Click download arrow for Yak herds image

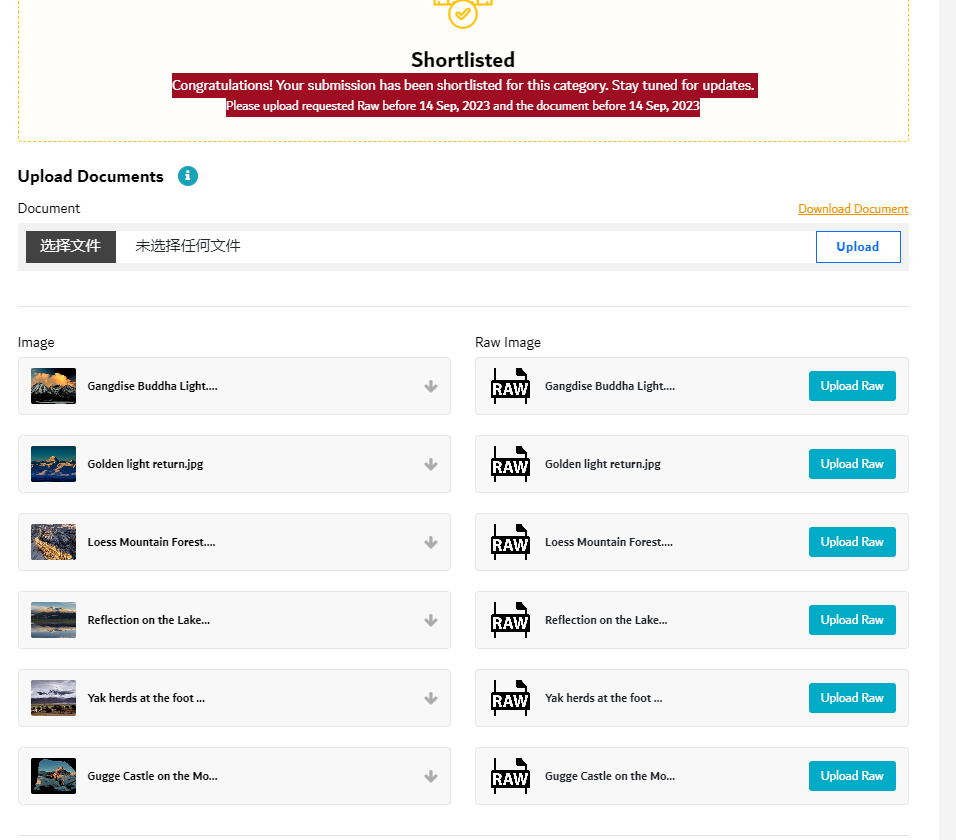coord(431,699)
